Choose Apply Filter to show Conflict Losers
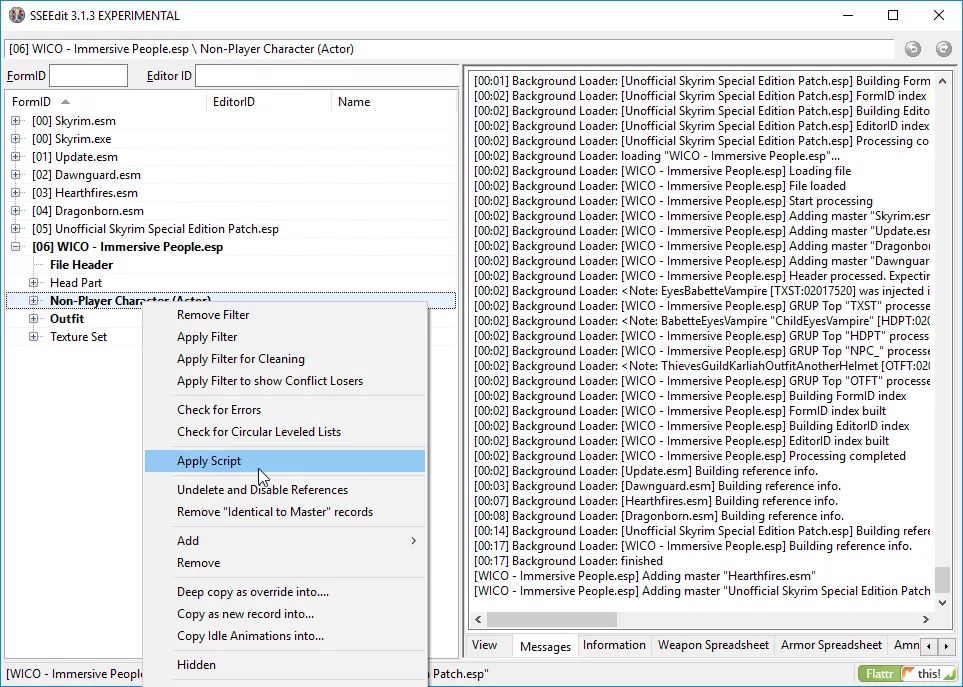The height and width of the screenshot is (687, 963). click(285, 381)
